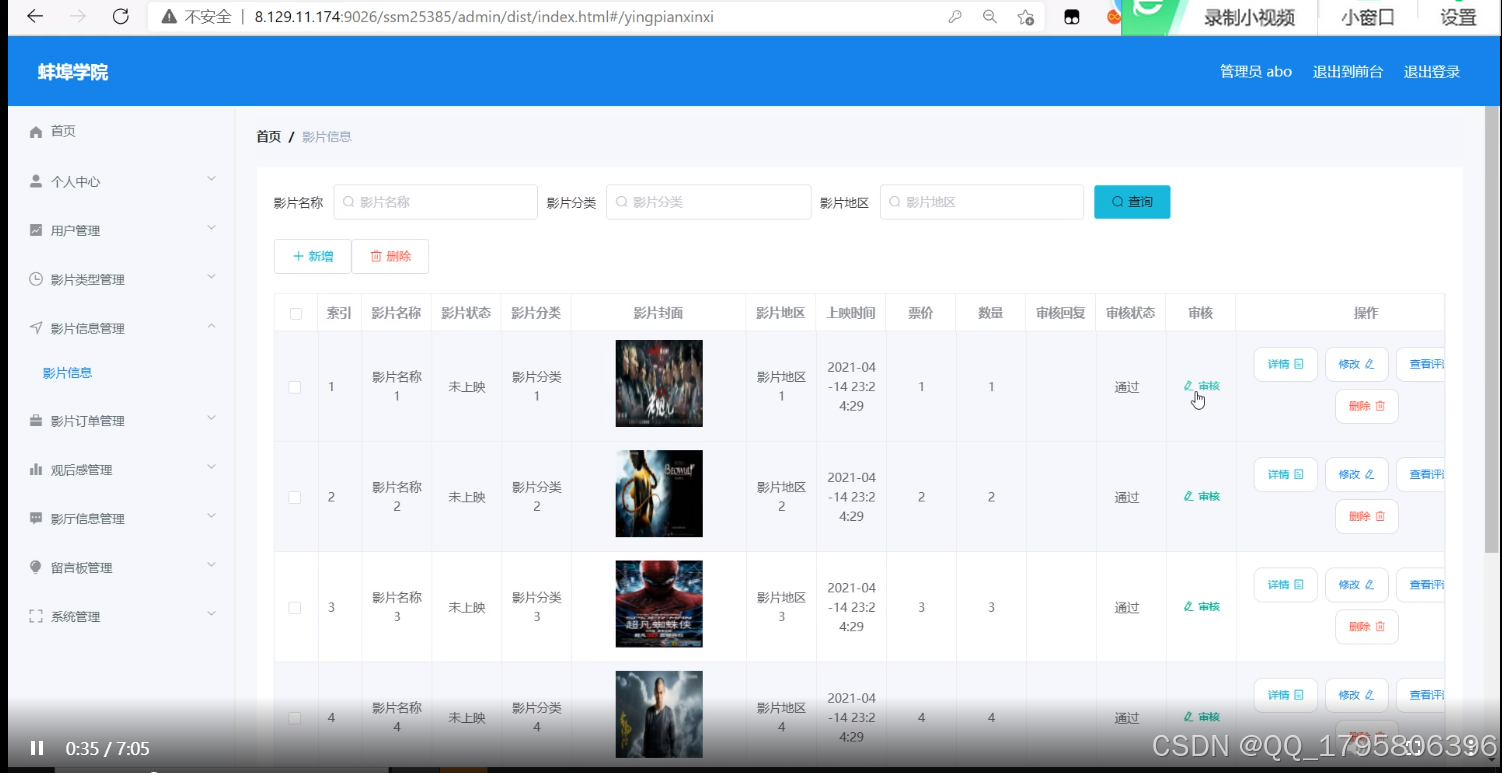Viewport: 1502px width, 773px height.
Task: Click the clock icon for 影片类型管理
Action: pyautogui.click(x=36, y=279)
